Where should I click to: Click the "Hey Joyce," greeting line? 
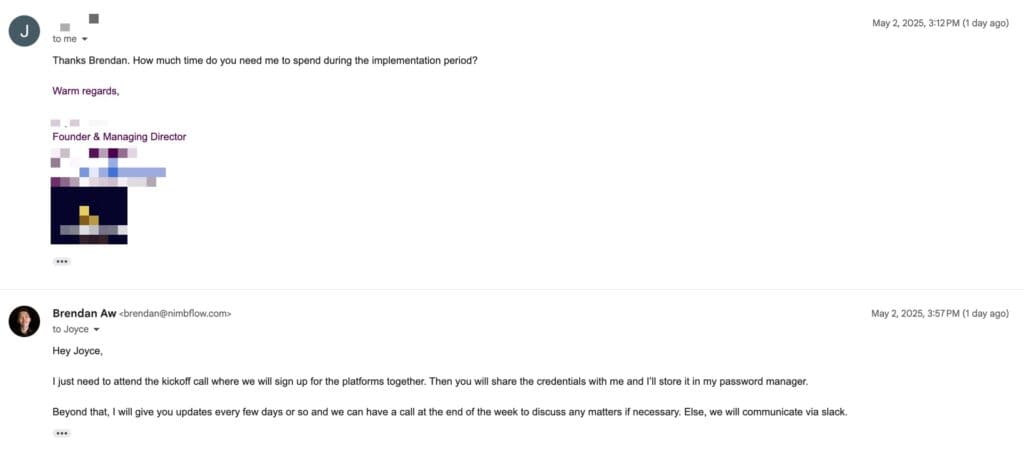click(77, 352)
